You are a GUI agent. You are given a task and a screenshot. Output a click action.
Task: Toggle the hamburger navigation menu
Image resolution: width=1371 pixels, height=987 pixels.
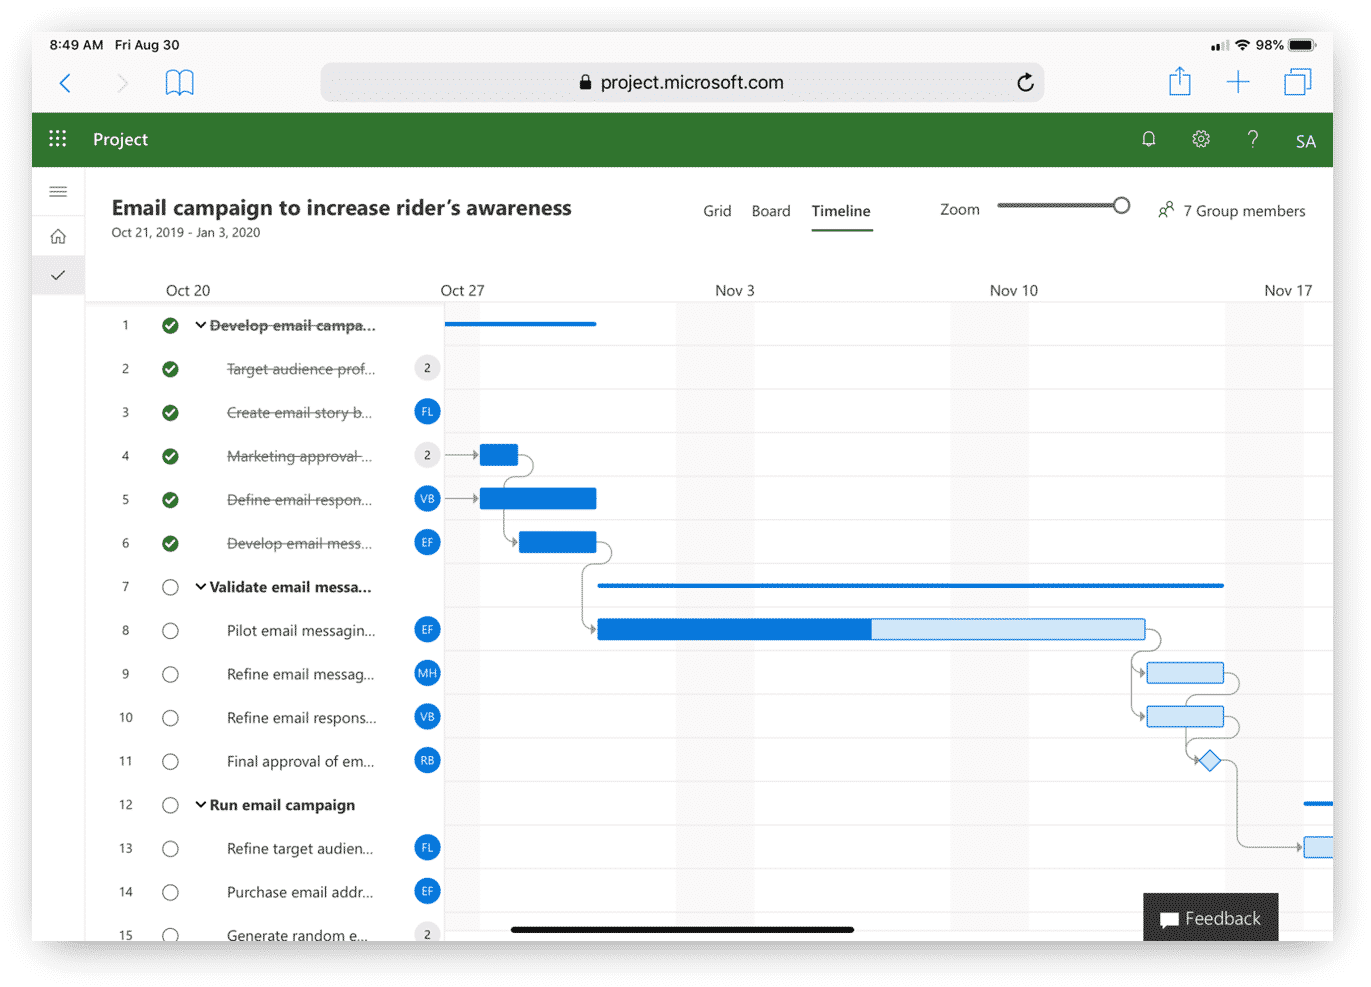[58, 191]
